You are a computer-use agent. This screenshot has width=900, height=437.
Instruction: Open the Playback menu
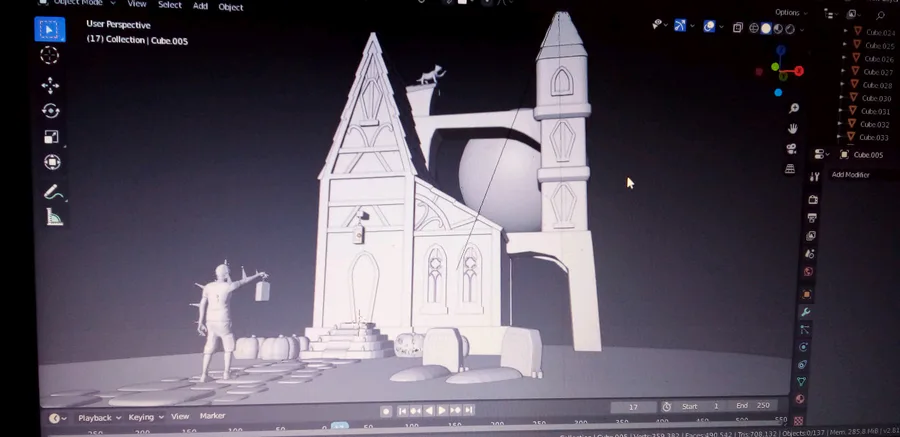99,417
